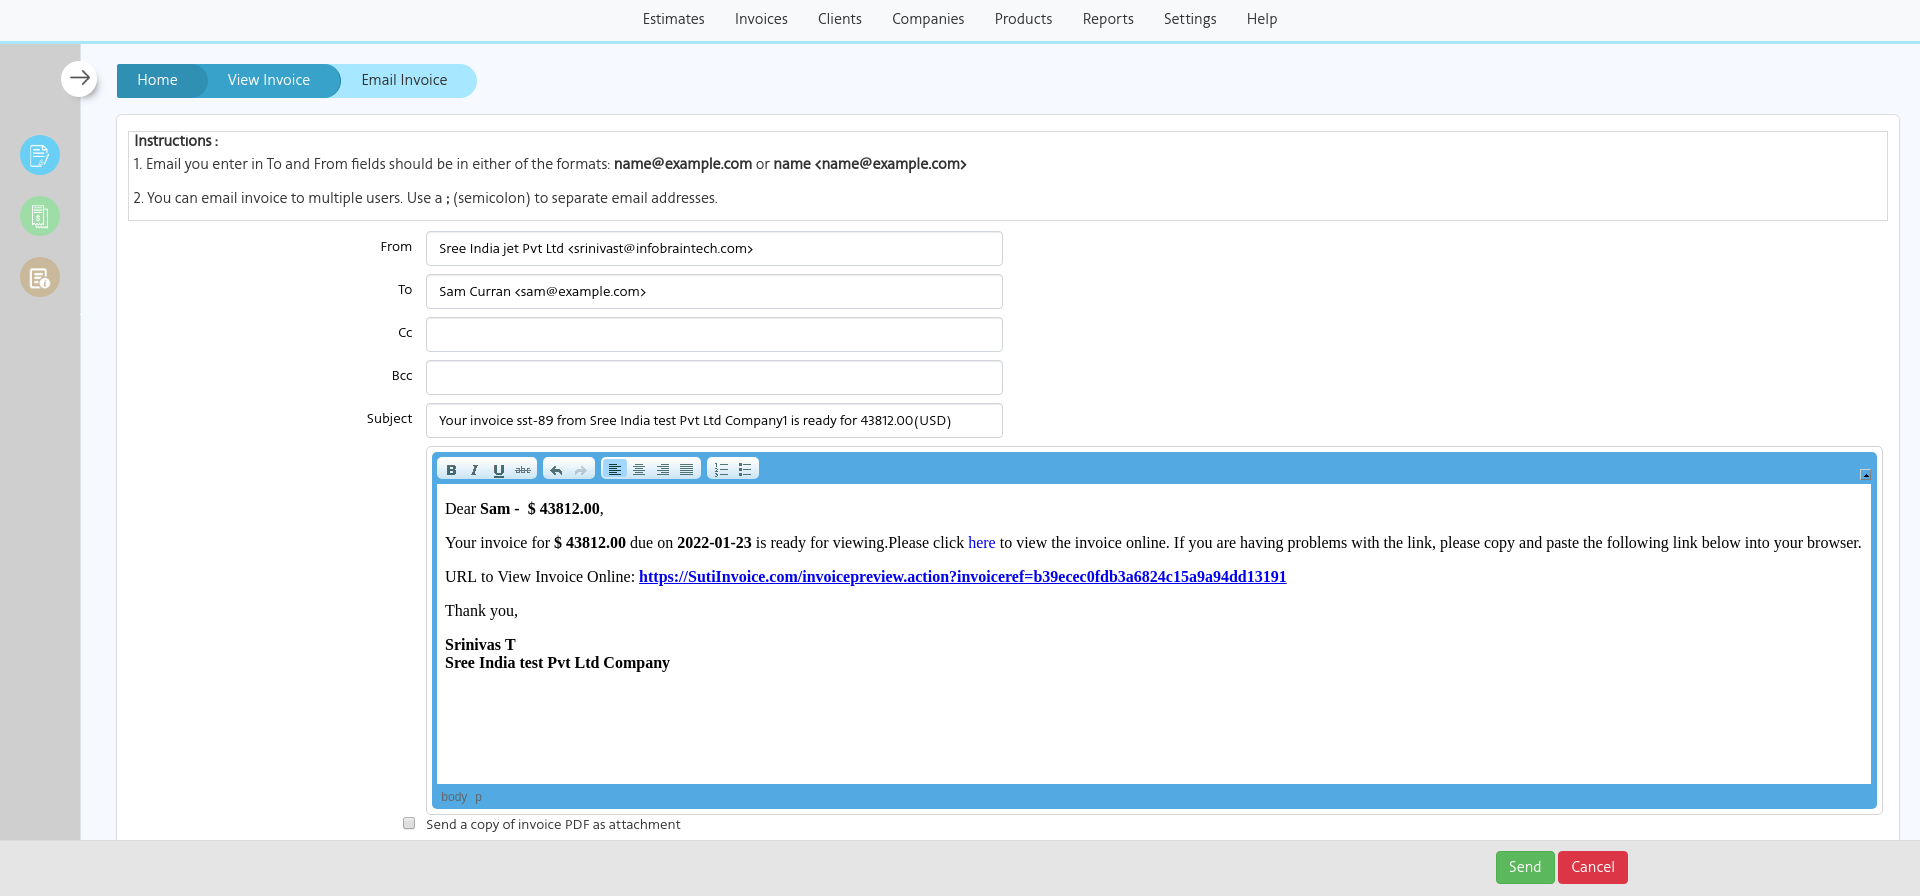Open the Reports menu
1920x896 pixels.
tap(1107, 19)
